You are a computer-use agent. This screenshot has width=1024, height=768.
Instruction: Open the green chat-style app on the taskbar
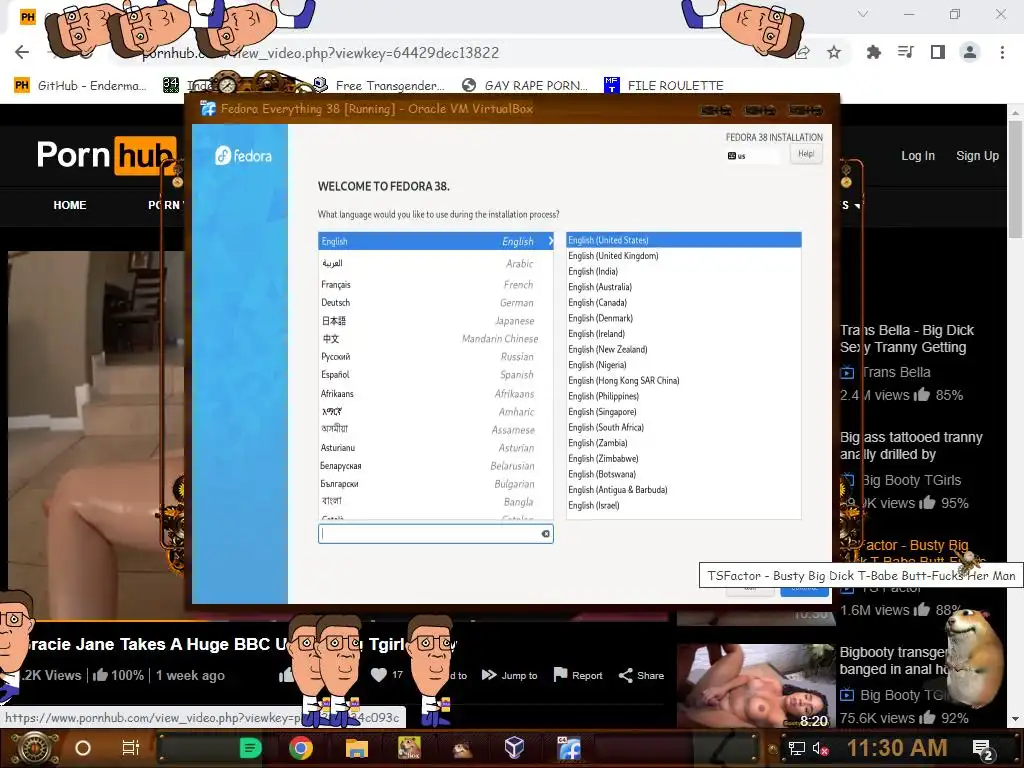click(x=251, y=748)
